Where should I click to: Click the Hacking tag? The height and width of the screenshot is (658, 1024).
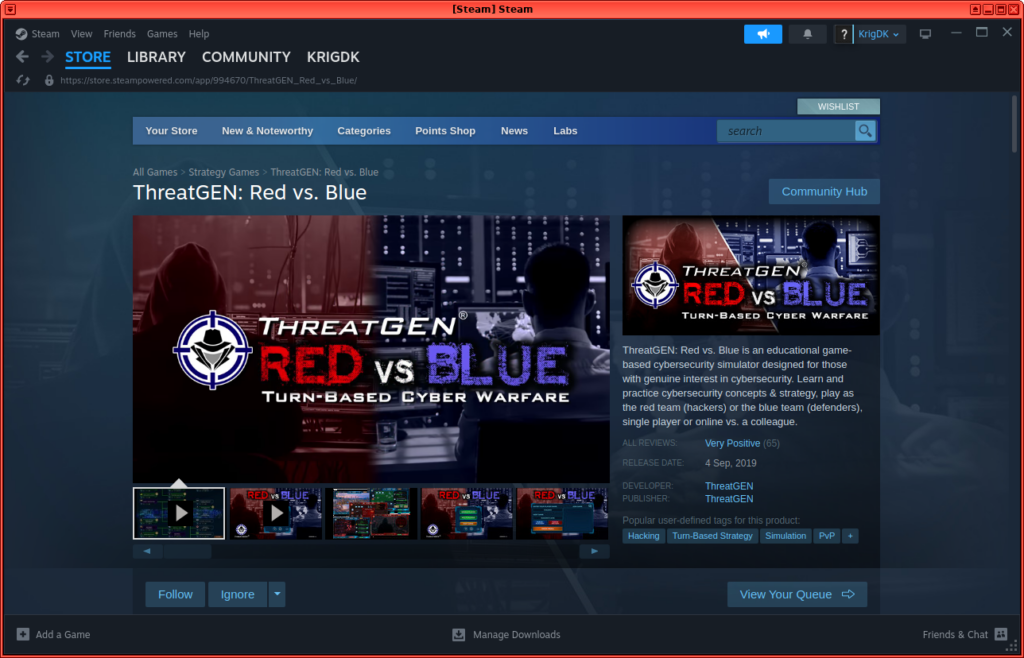[x=643, y=536]
